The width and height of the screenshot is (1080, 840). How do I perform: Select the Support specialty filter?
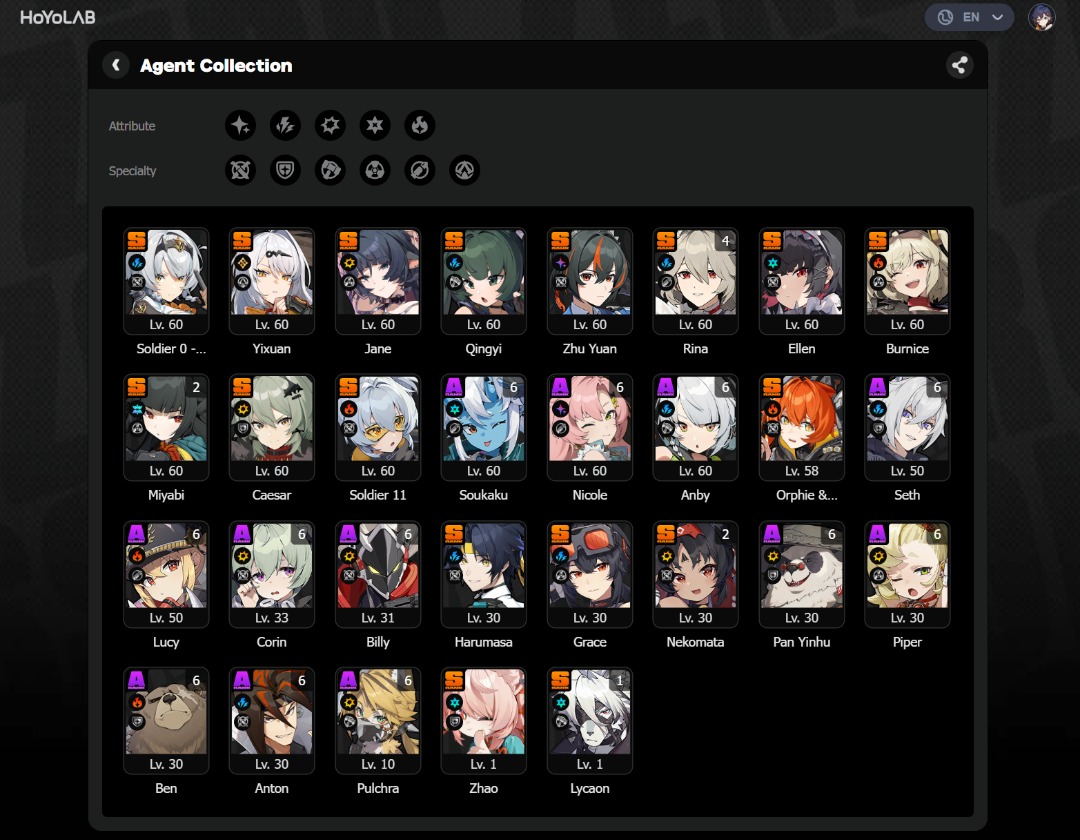pyautogui.click(x=419, y=170)
